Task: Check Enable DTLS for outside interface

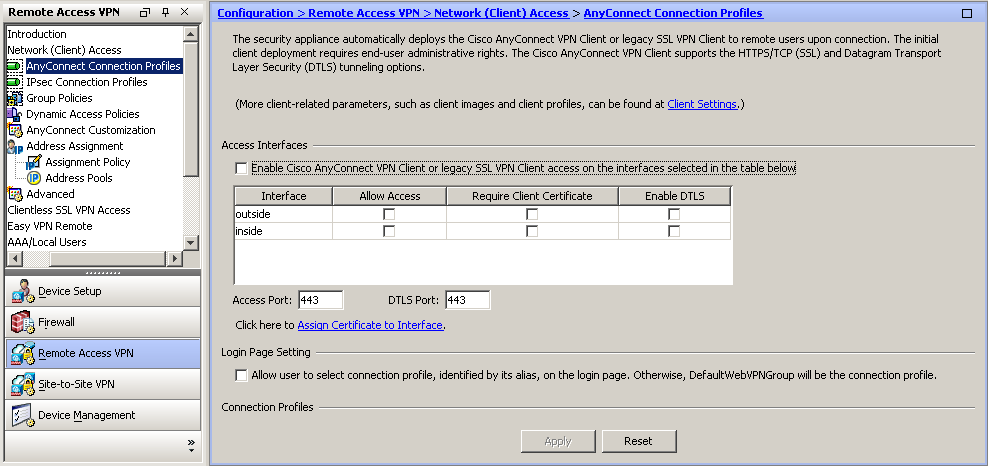Action: tap(674, 215)
